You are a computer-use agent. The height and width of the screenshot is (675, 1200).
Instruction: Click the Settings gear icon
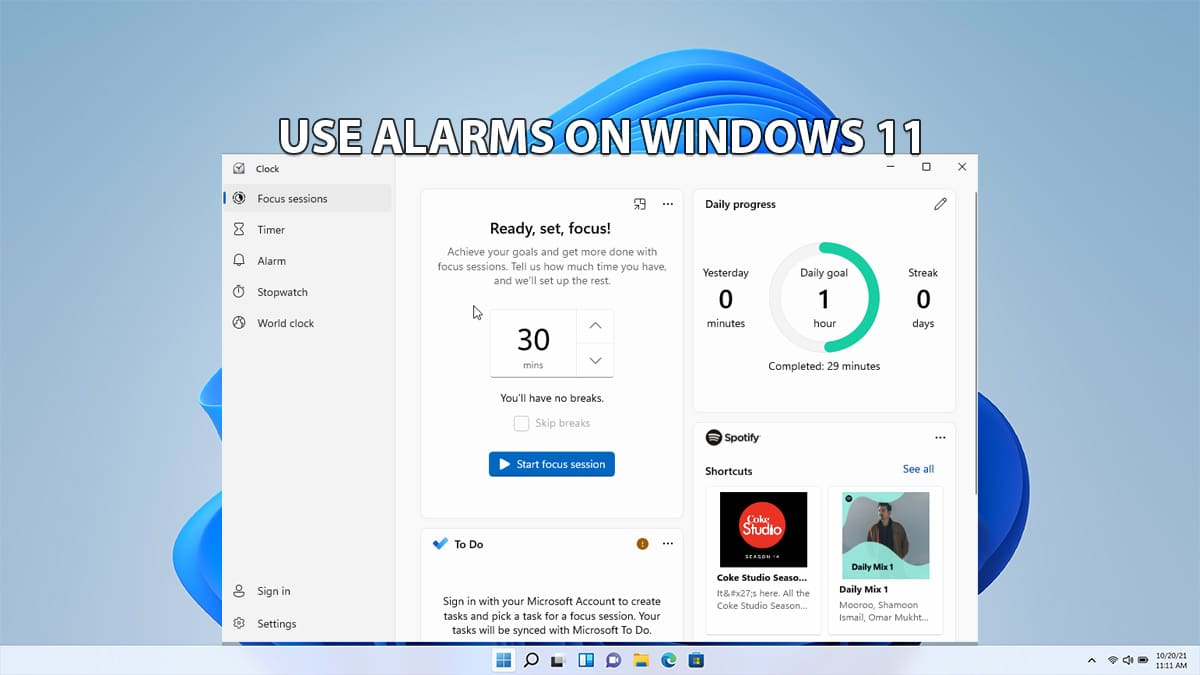(239, 623)
